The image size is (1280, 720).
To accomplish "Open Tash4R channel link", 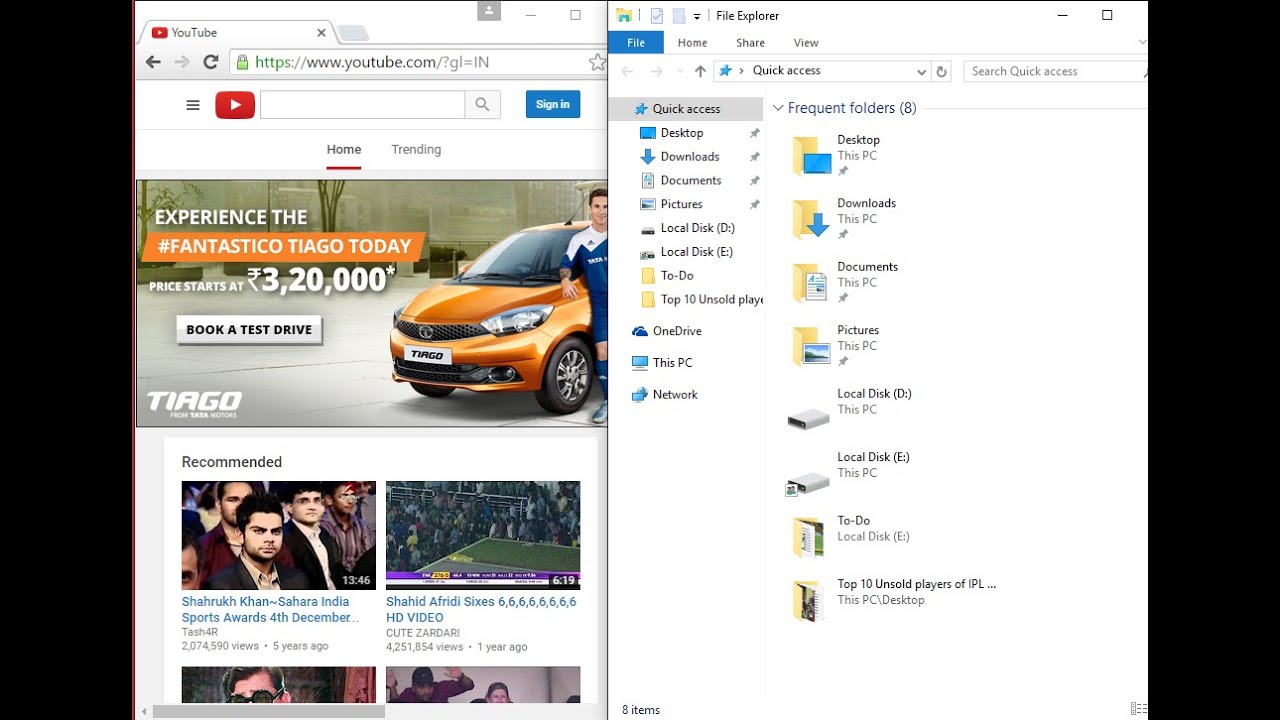I will (200, 632).
